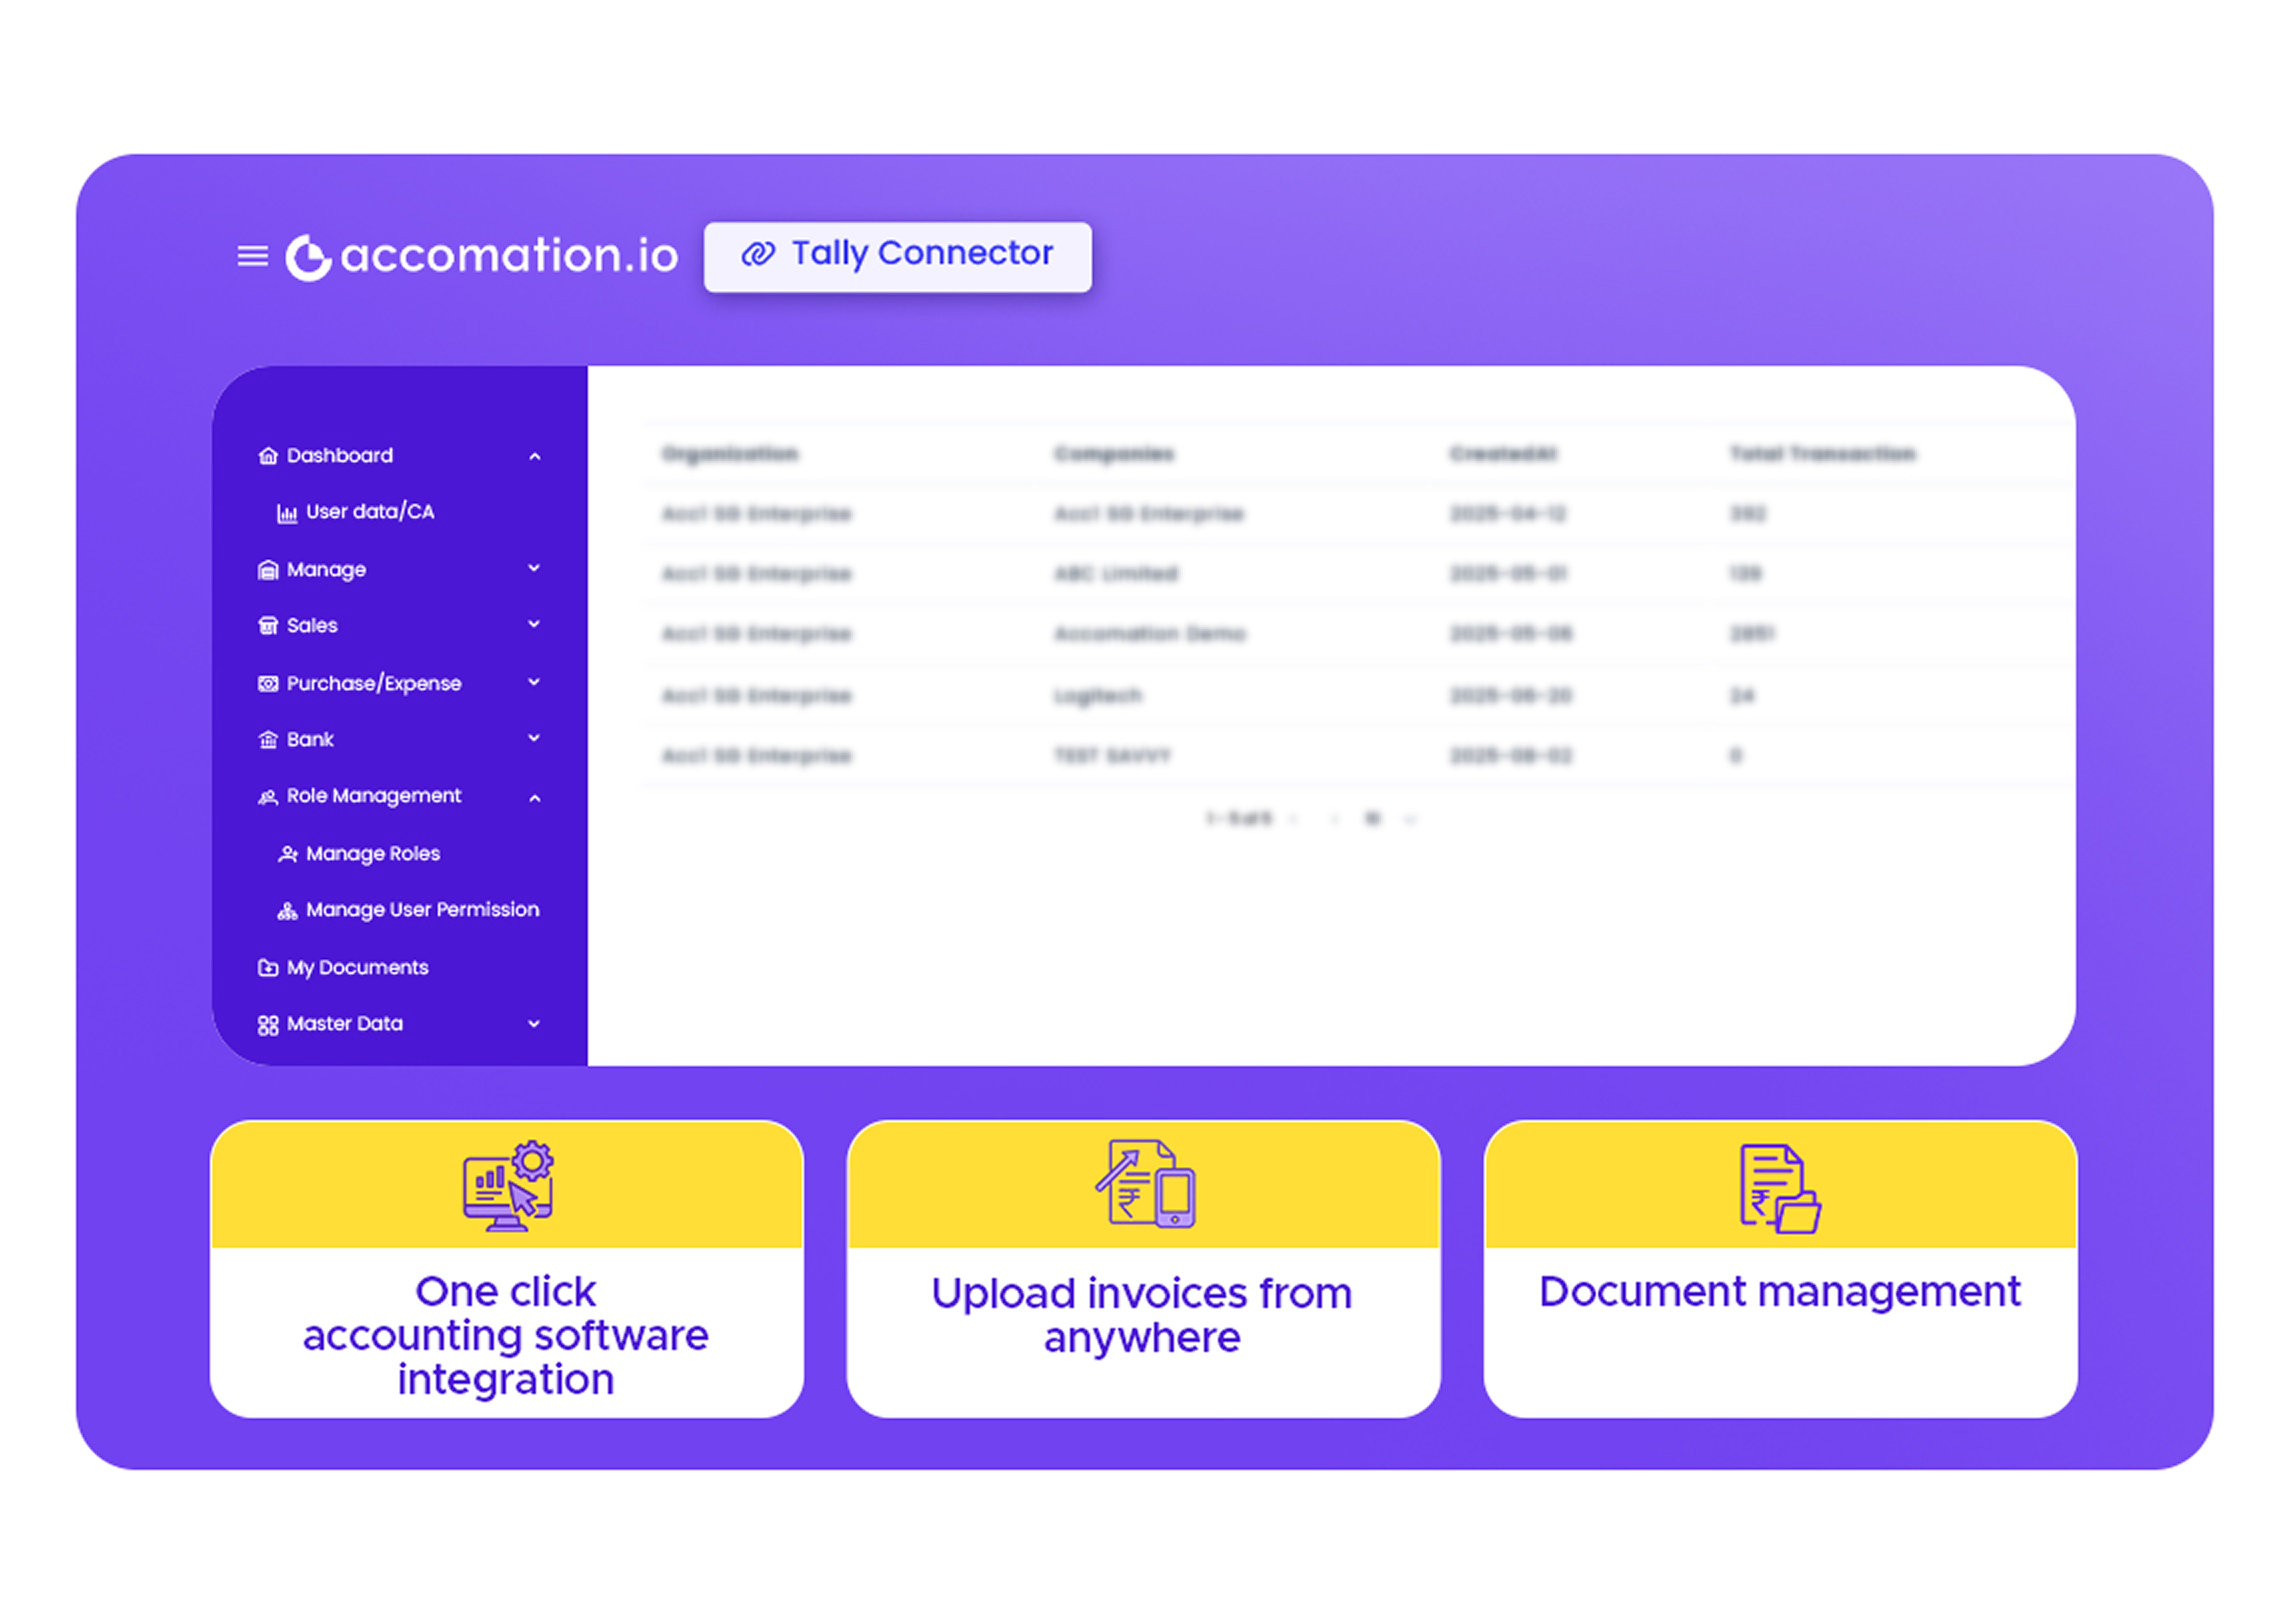Click the My Documents folder icon
This screenshot has height=1624, width=2288.
(268, 968)
